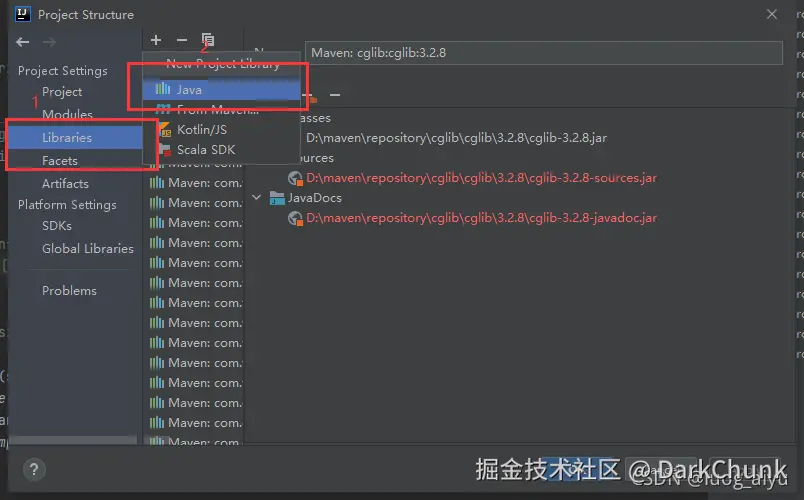The image size is (804, 500).
Task: Click the help question mark button
Action: click(x=34, y=469)
